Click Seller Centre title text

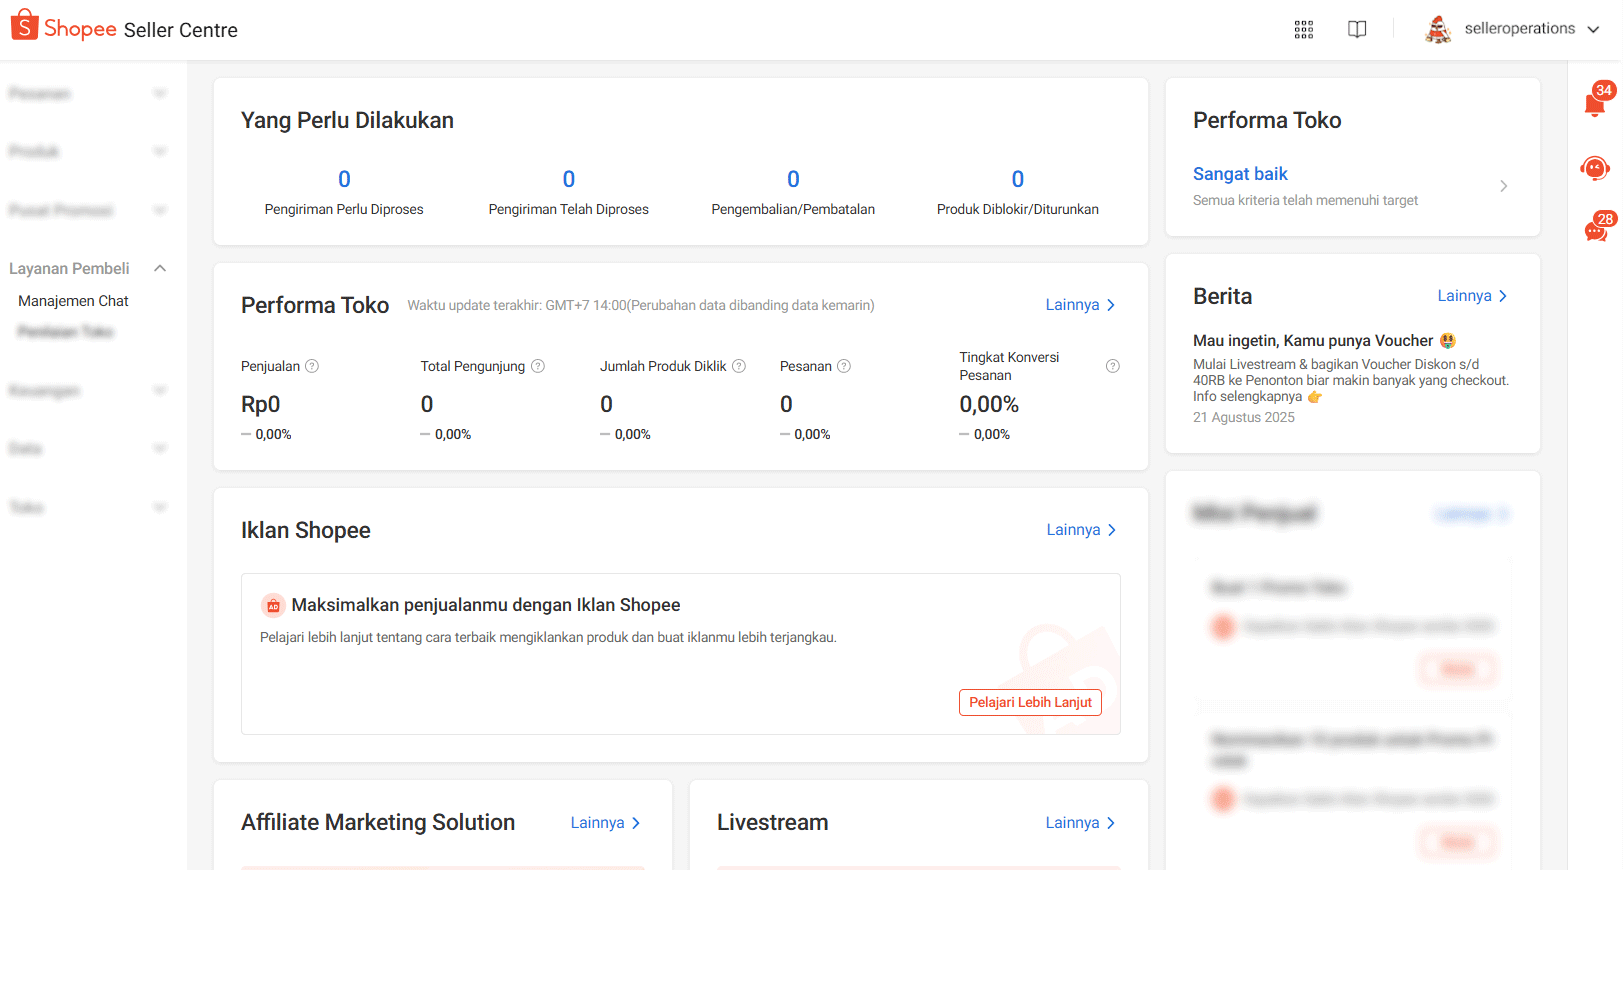(x=181, y=30)
